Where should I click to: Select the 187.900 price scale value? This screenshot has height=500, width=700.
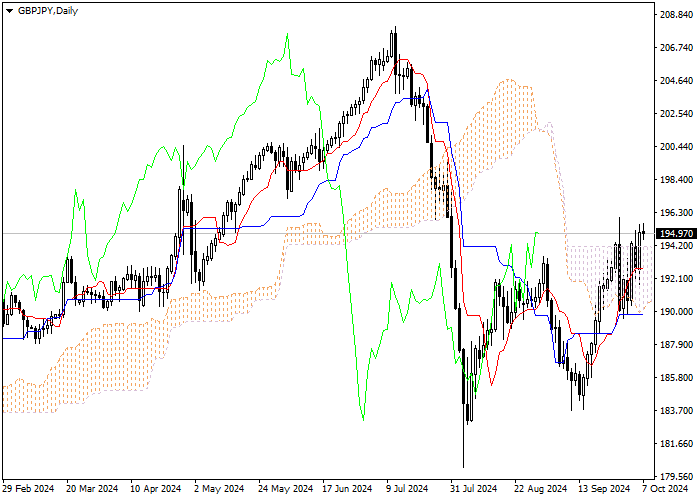[x=676, y=345]
